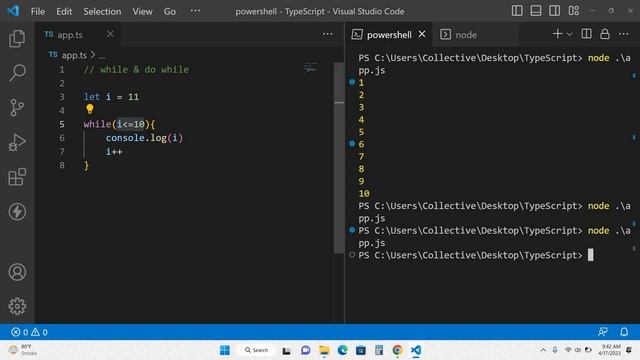Viewport: 640px width, 360px height.
Task: Split the terminal editor
Action: pos(587,34)
